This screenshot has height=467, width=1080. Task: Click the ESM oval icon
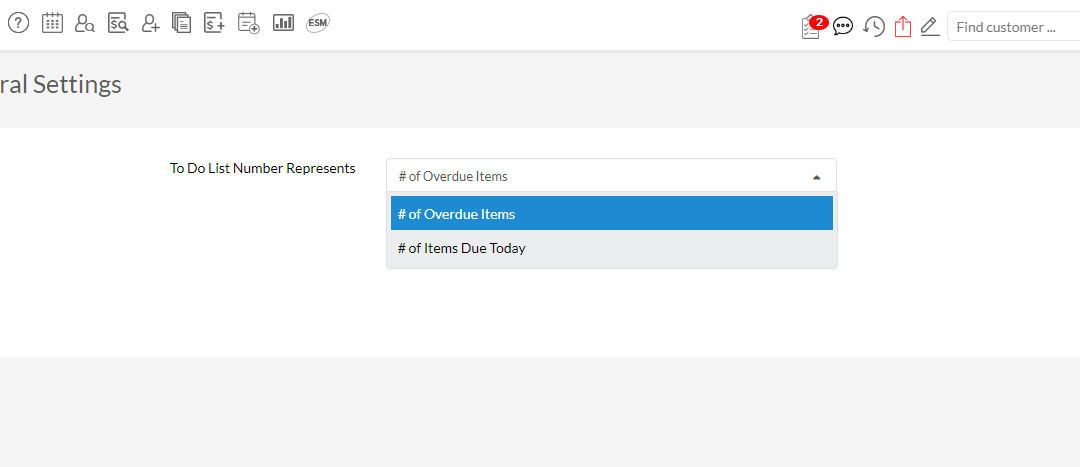(x=318, y=22)
